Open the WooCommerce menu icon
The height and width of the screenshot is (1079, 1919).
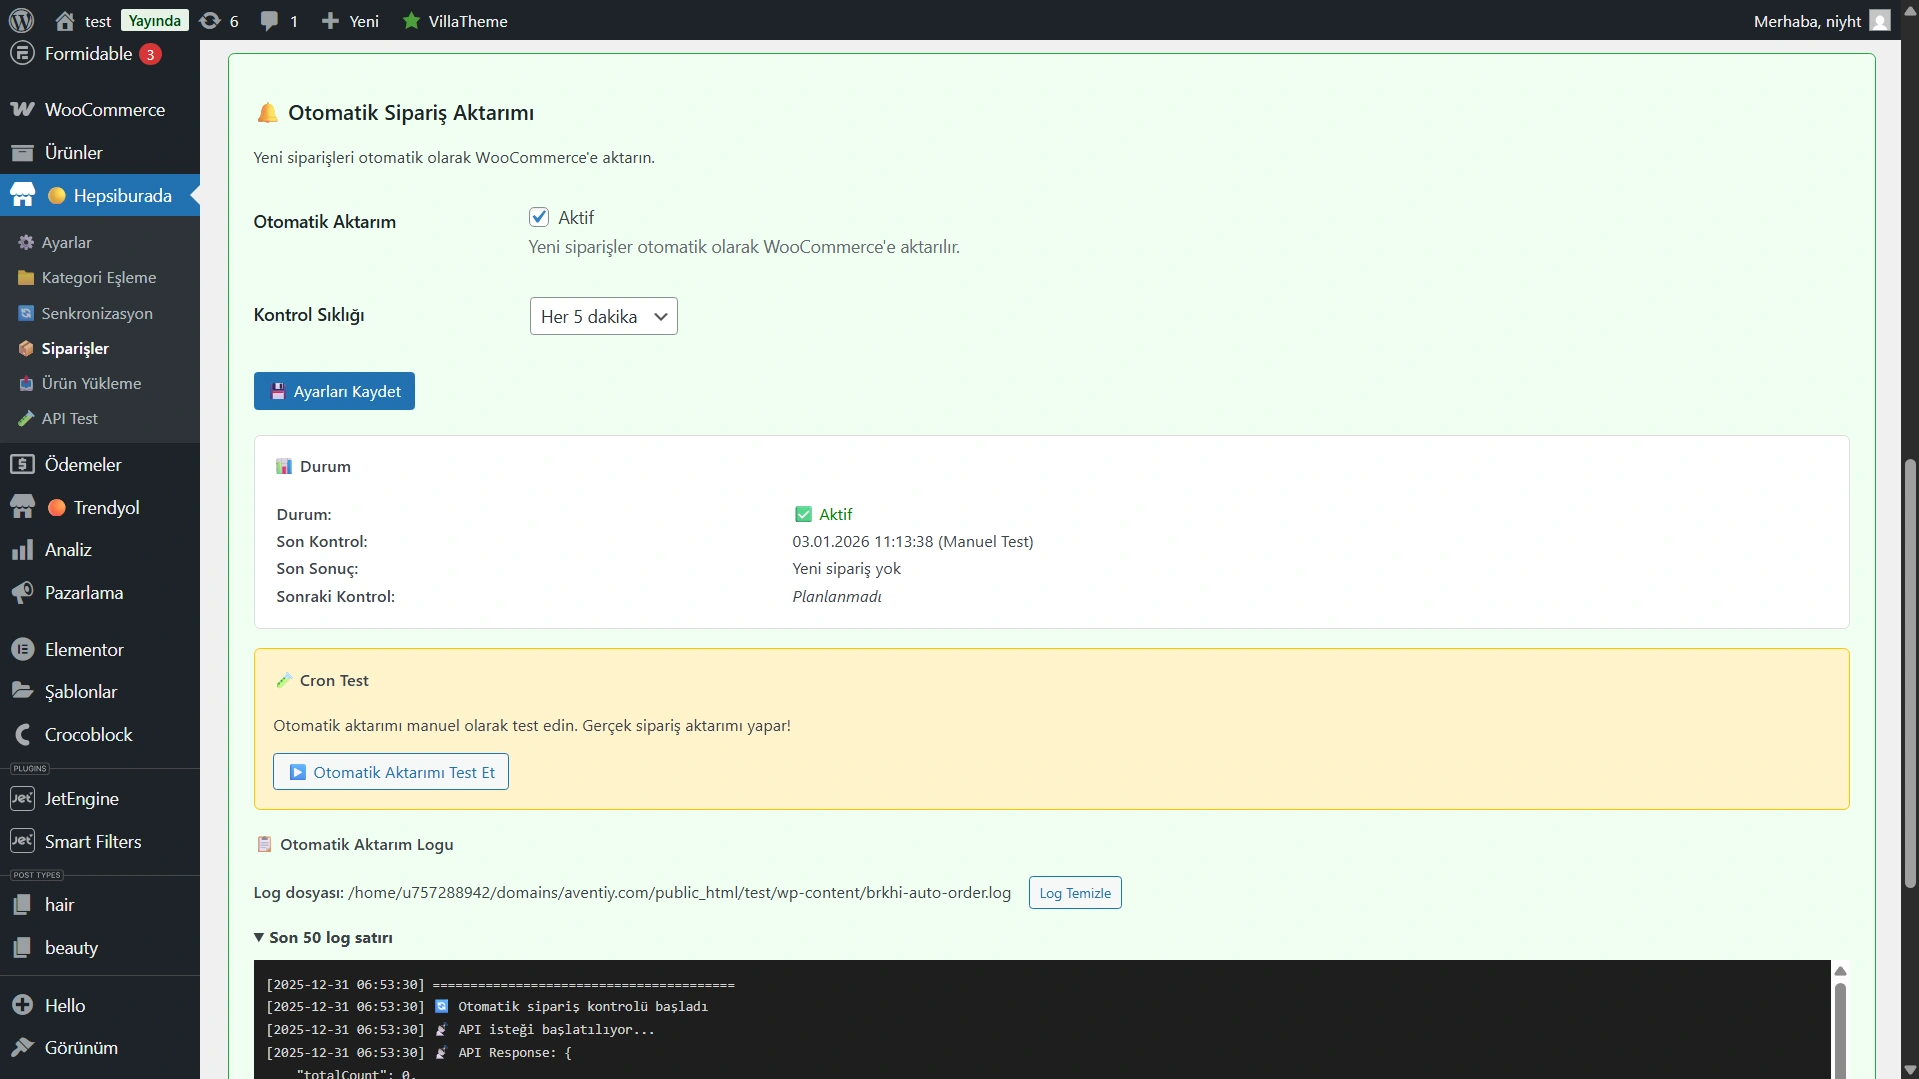22,110
